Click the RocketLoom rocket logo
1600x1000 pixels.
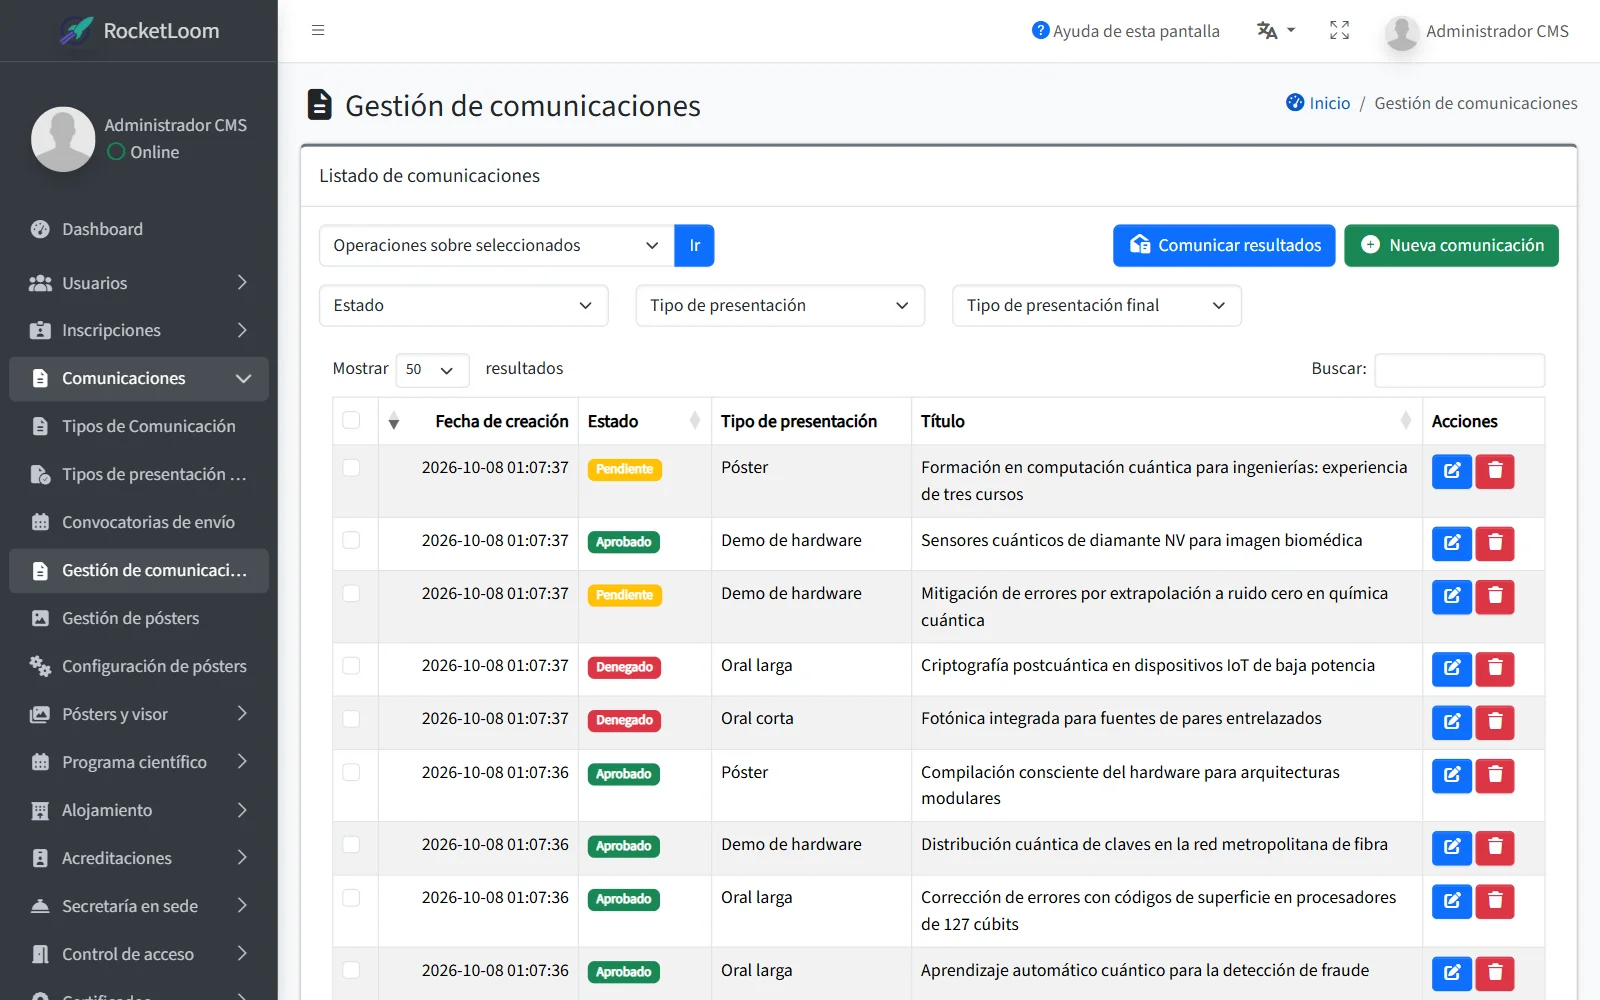77,31
